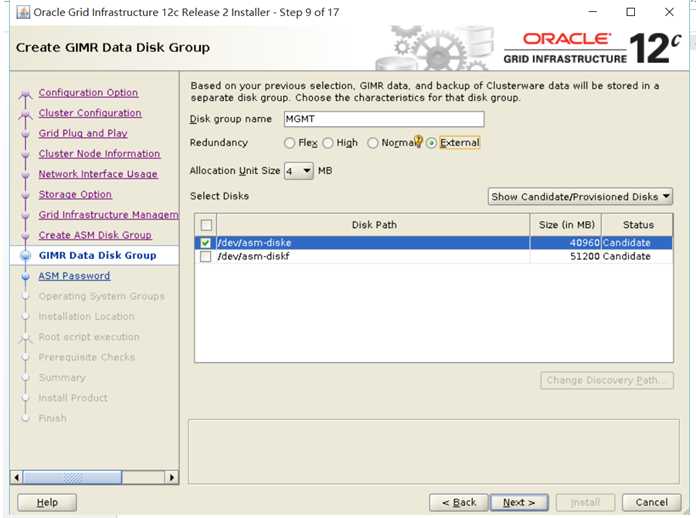Screen dimensions: 696x518
Task: Open Storage Option step
Action: click(x=75, y=195)
